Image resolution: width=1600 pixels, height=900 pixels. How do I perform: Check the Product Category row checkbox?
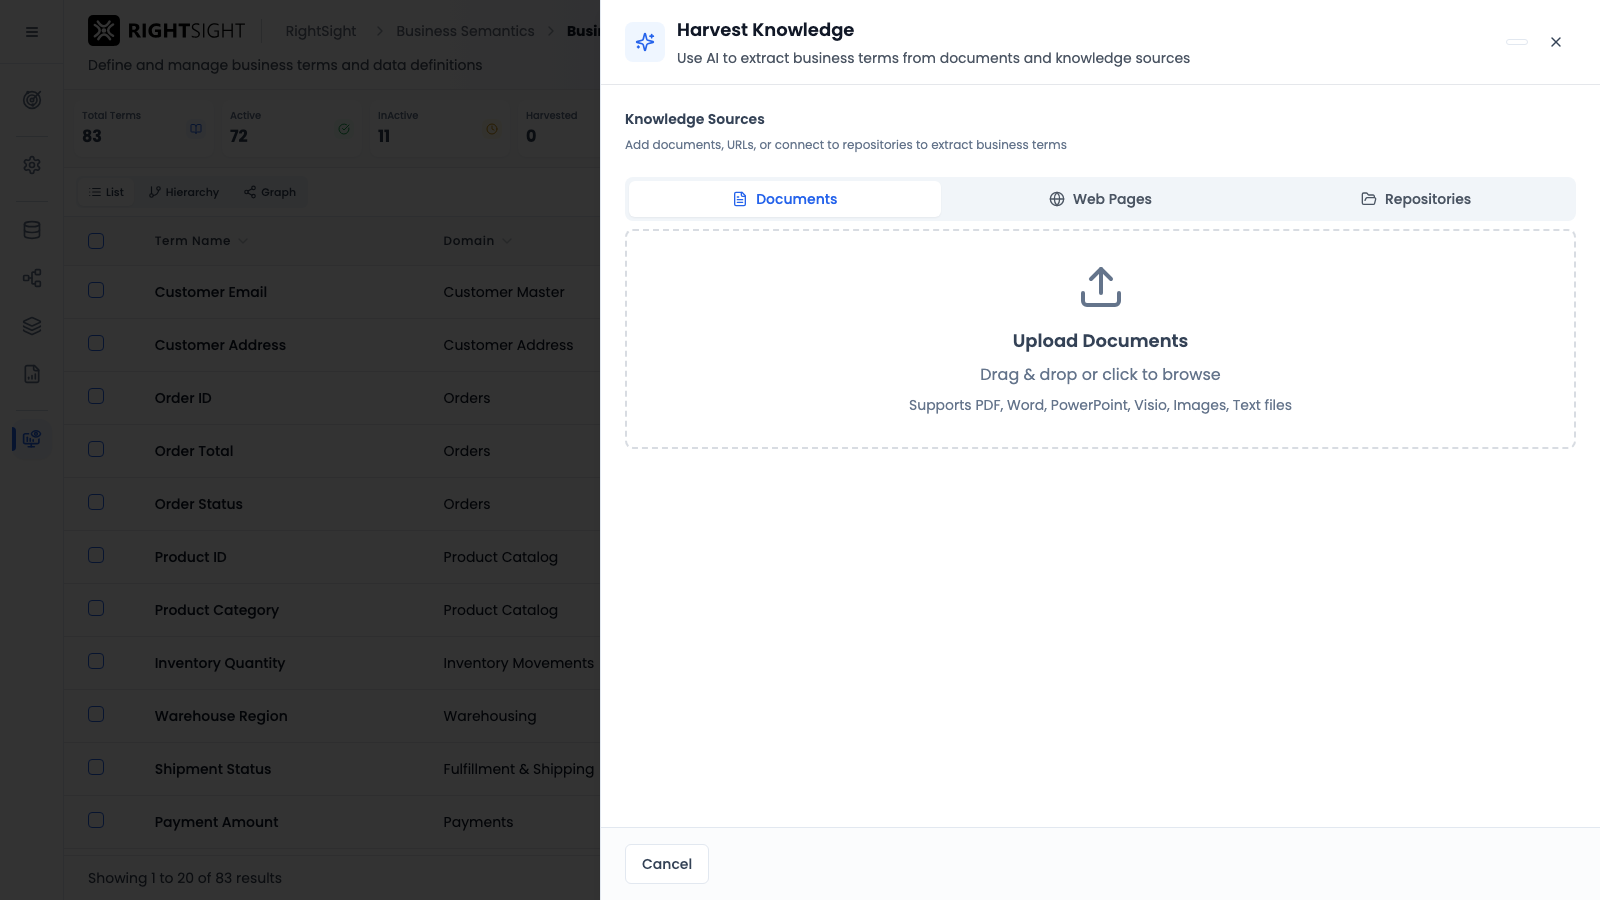point(96,608)
